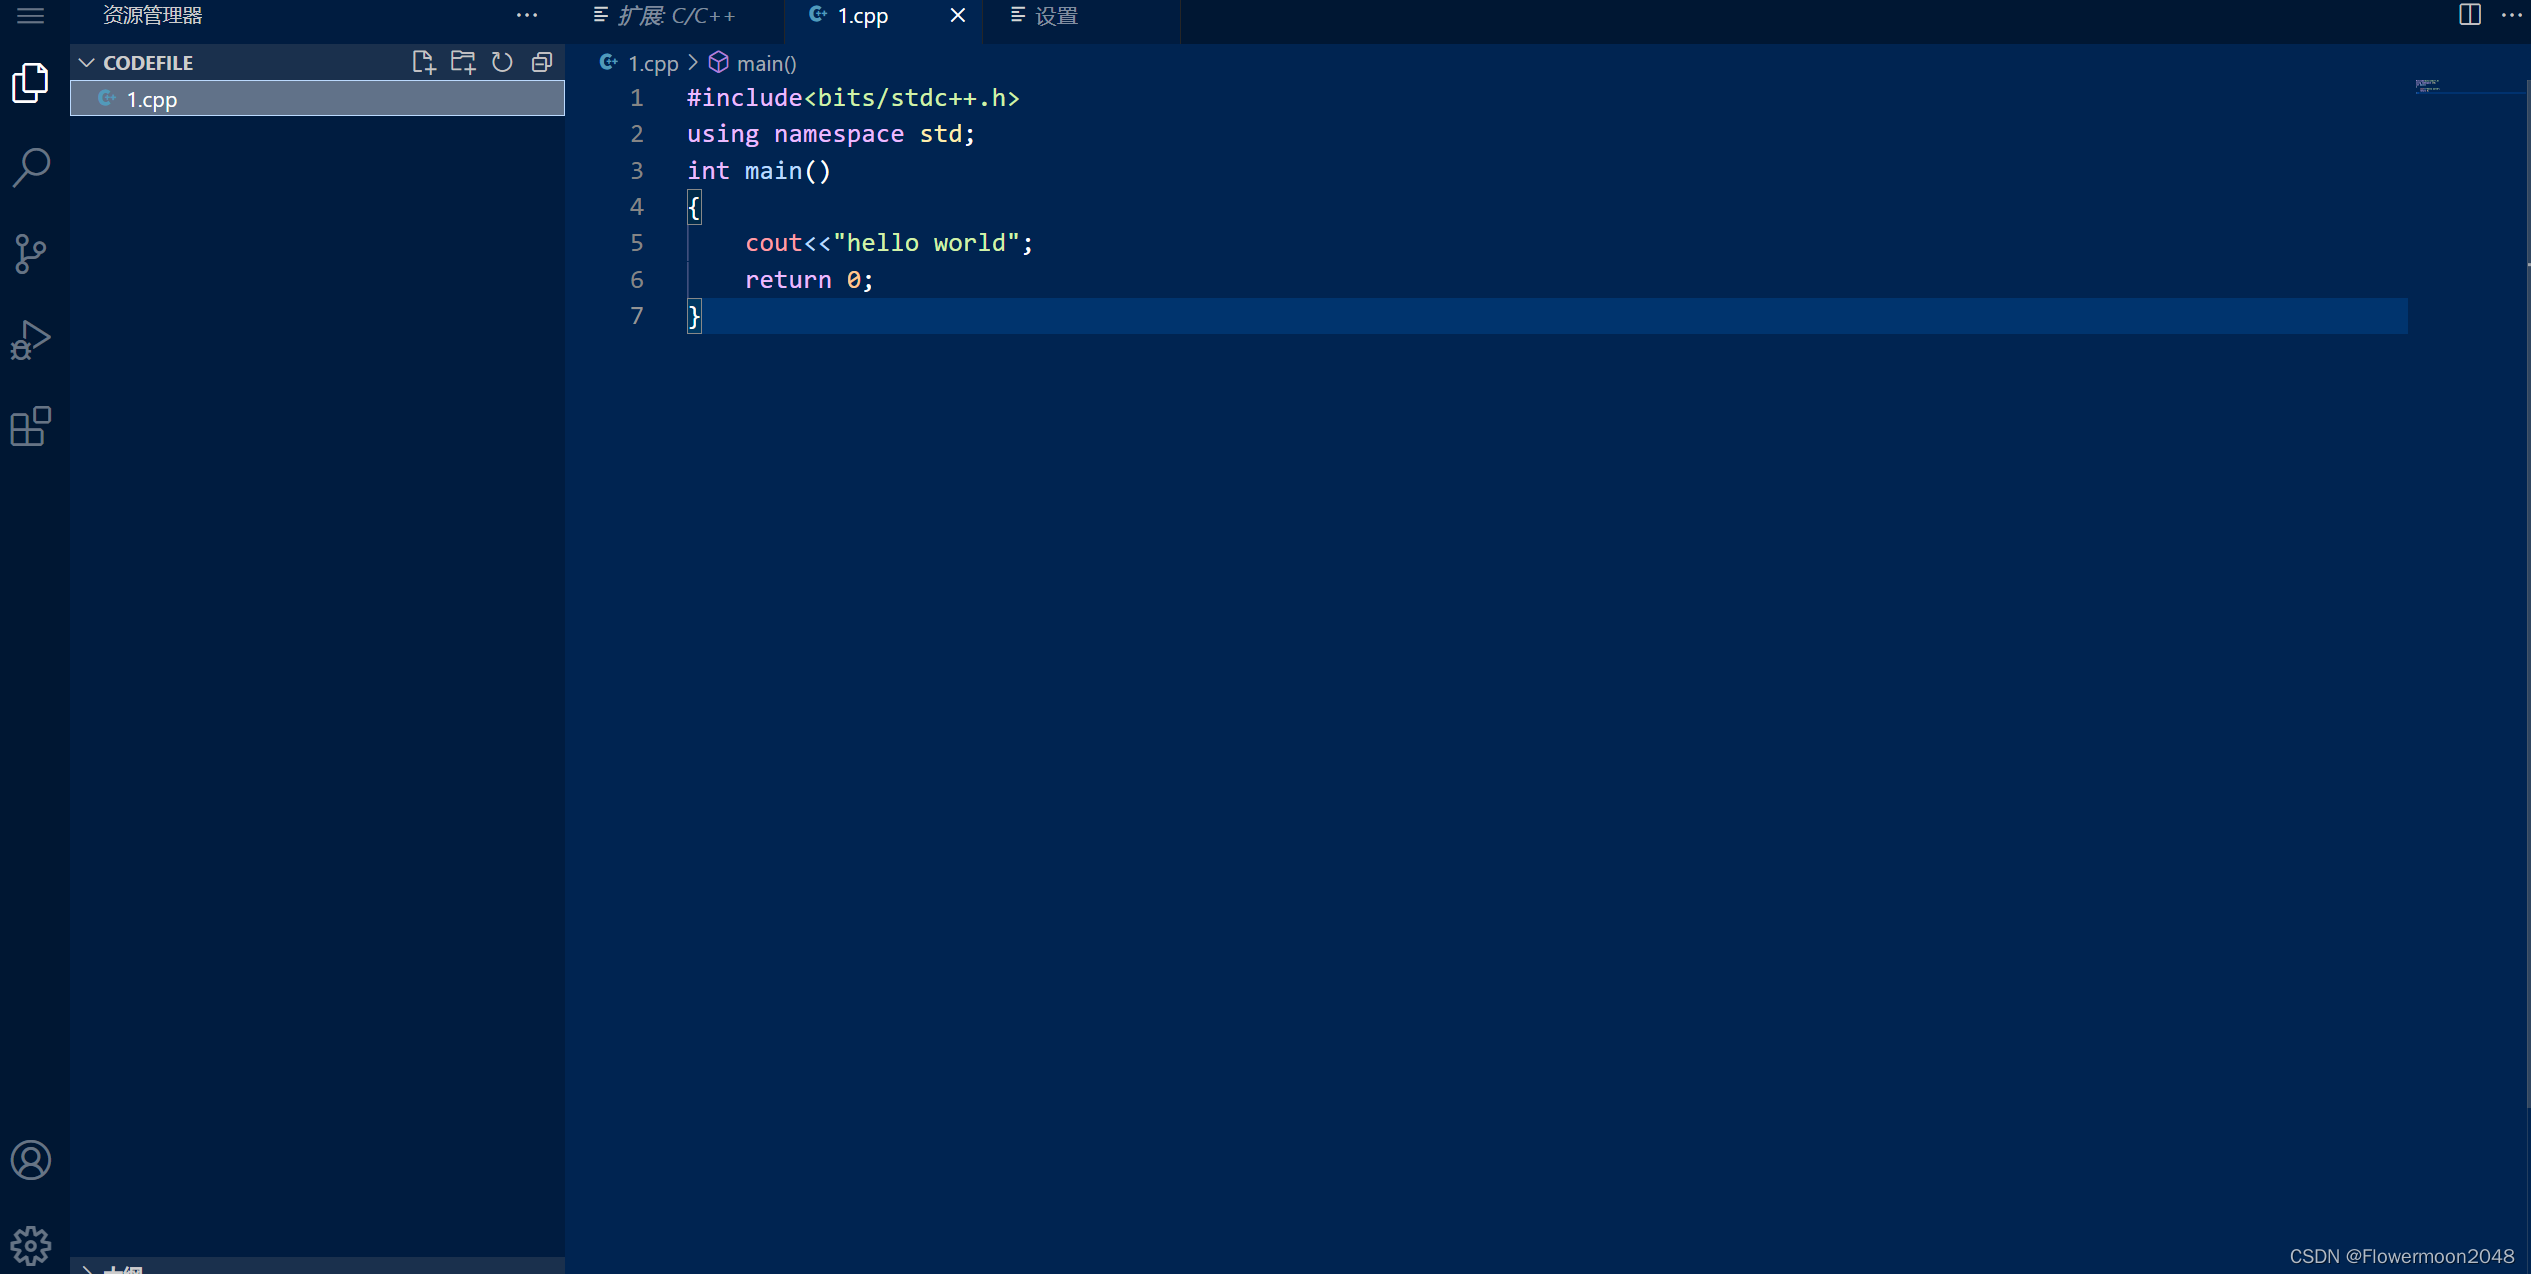The image size is (2531, 1274).
Task: Click line number 1 in gutter
Action: click(x=636, y=98)
